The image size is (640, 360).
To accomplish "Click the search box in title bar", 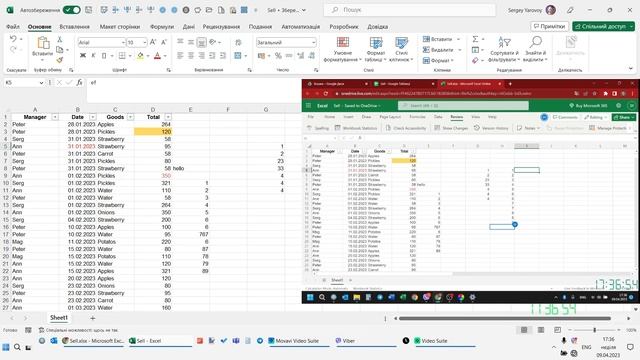I will tap(410, 10).
